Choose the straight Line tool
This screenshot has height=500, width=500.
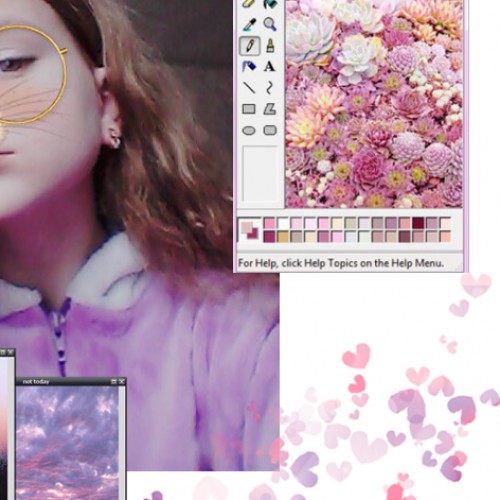point(249,88)
